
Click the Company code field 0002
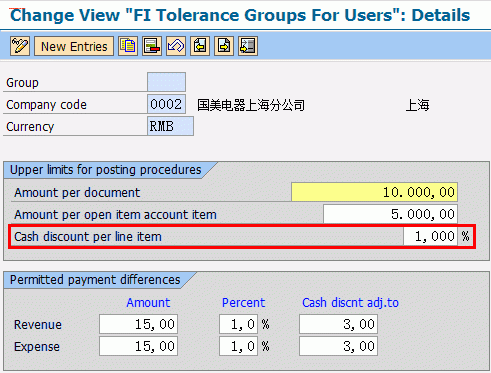coord(166,104)
